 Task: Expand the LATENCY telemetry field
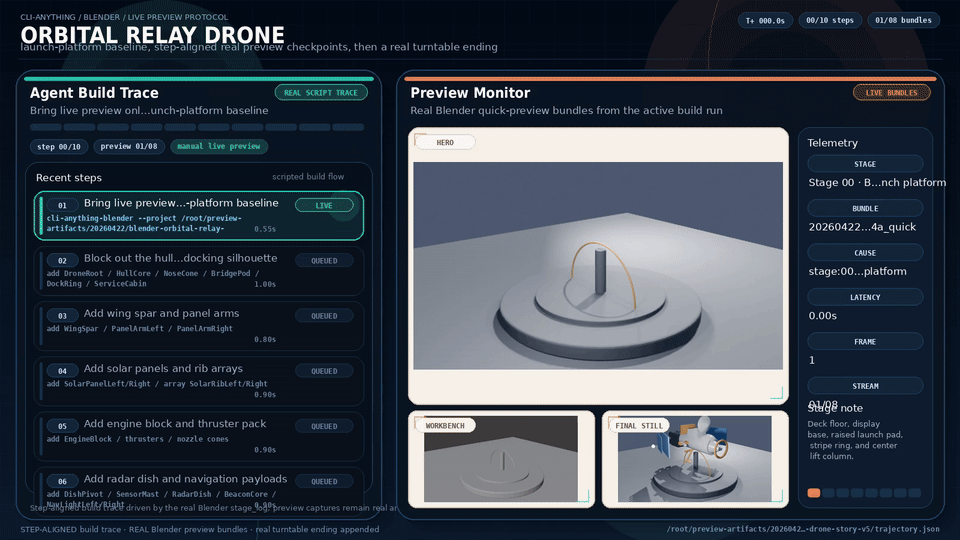tap(865, 297)
